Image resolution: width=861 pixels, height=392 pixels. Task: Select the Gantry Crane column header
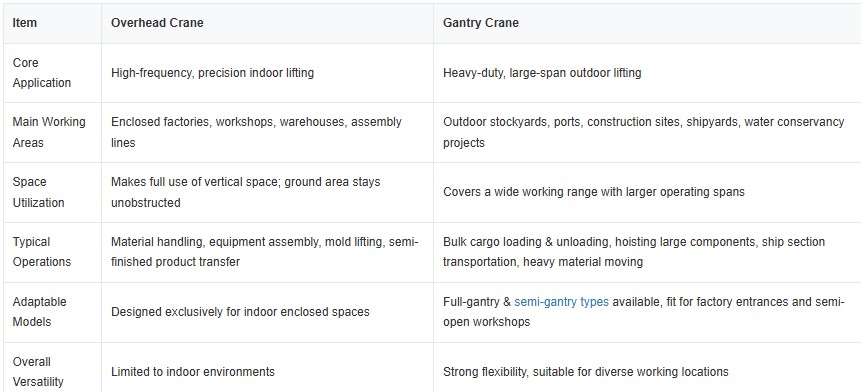click(480, 23)
